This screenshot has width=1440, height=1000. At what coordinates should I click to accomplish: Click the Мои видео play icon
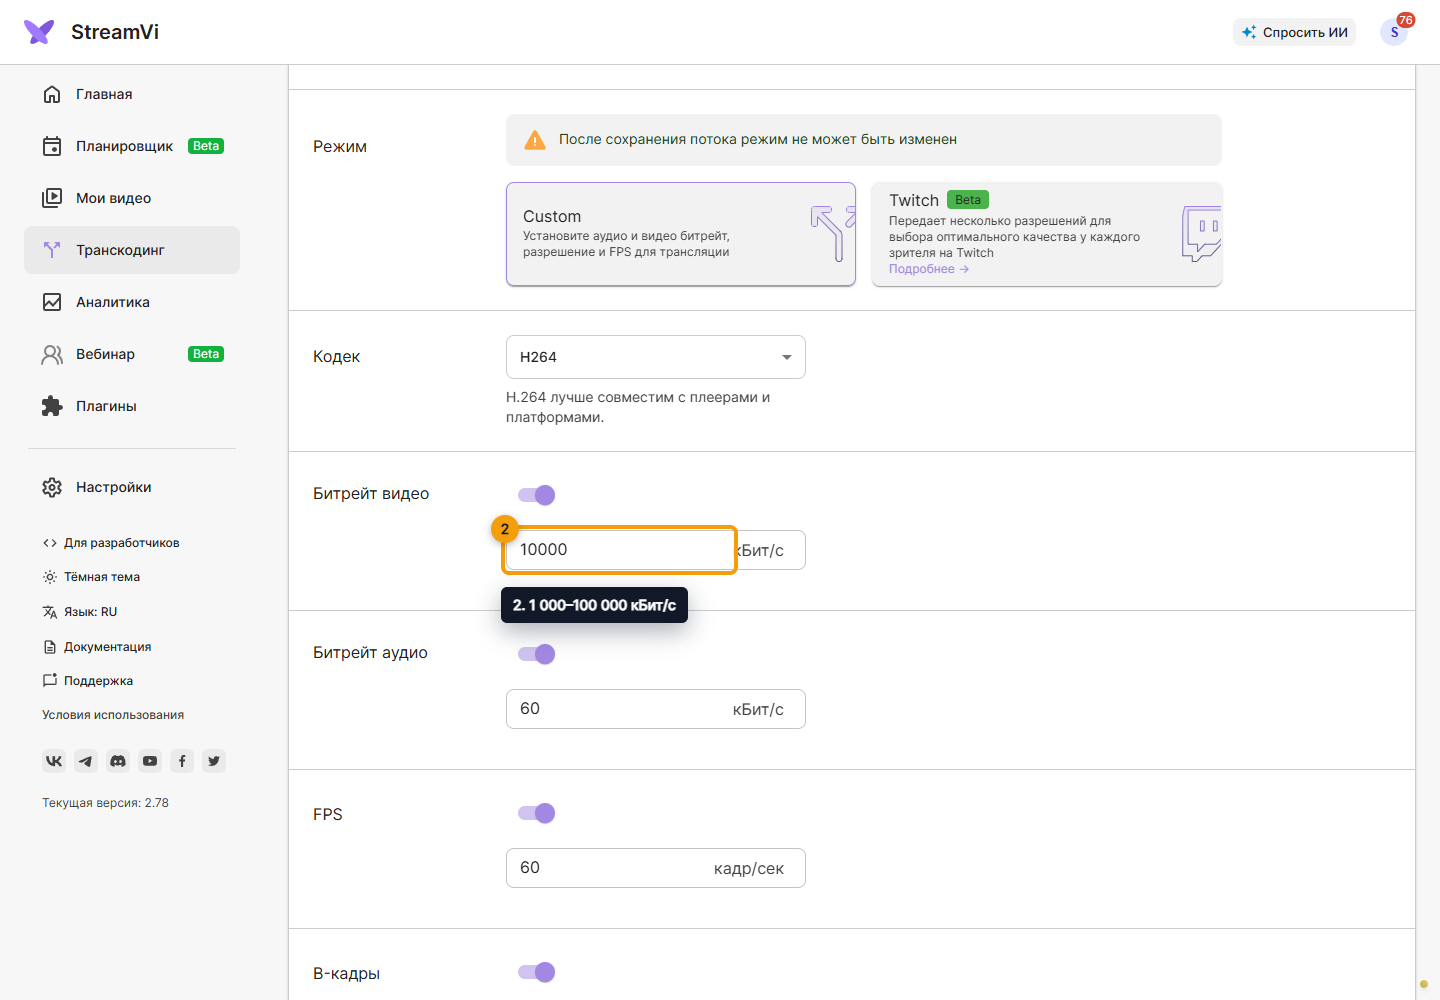click(52, 198)
